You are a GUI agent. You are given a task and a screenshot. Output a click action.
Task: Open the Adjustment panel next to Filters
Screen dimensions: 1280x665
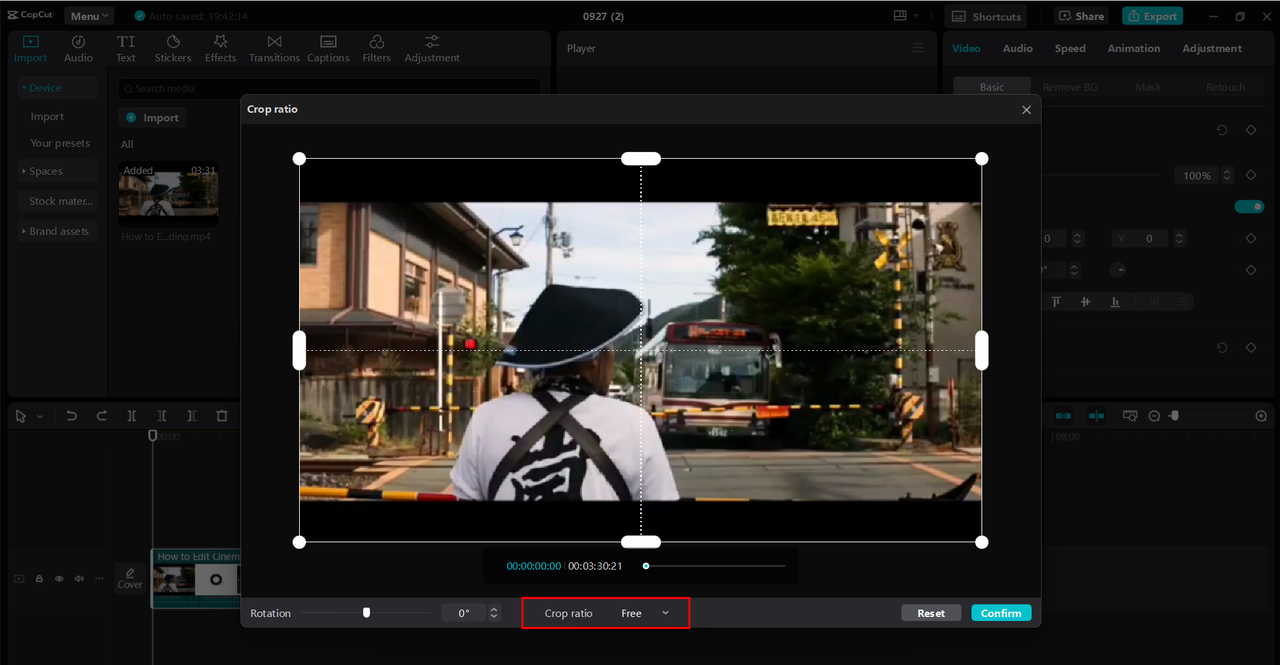pyautogui.click(x=432, y=48)
